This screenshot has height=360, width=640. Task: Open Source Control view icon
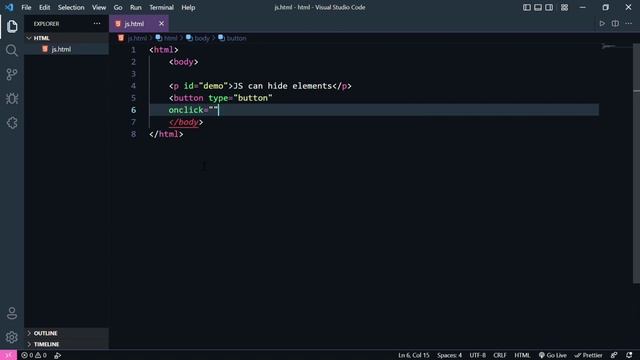tap(12, 74)
